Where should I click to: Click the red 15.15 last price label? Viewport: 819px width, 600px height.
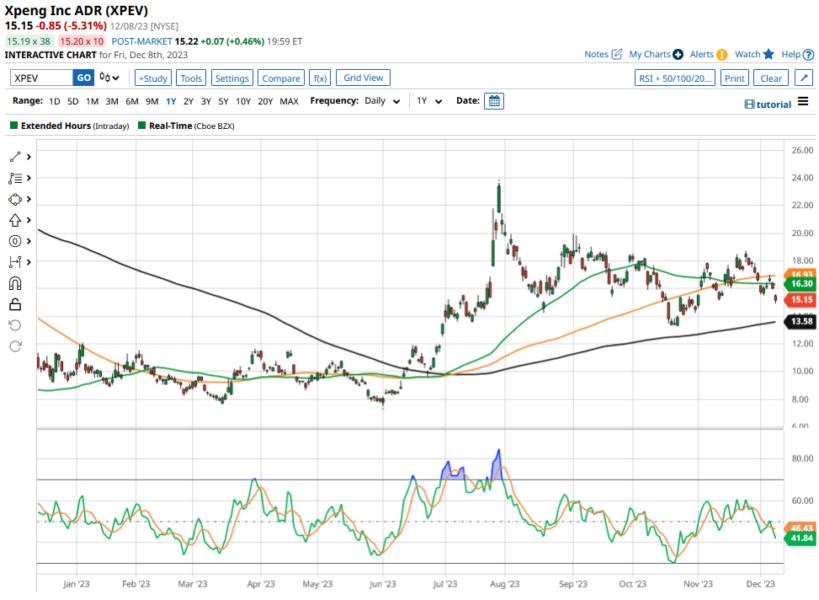pos(802,299)
